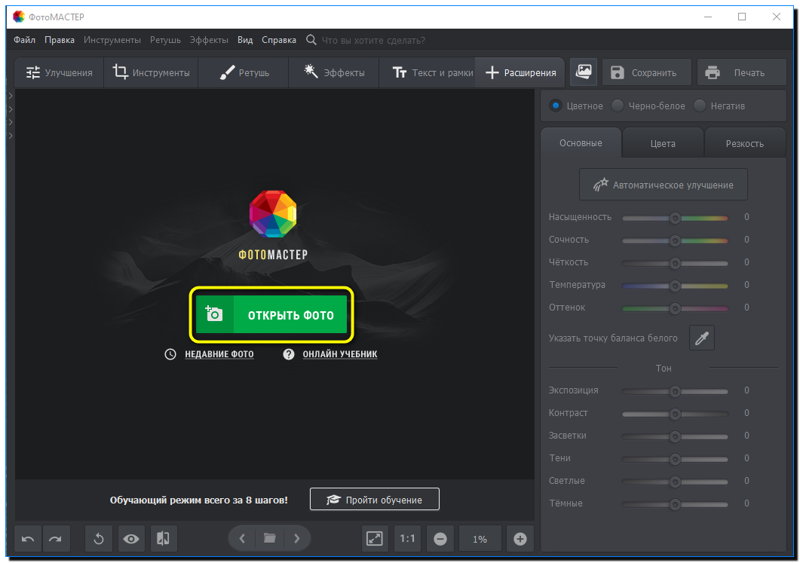Open the Ретушь toolbar section
The height and width of the screenshot is (563, 800).
pyautogui.click(x=244, y=72)
